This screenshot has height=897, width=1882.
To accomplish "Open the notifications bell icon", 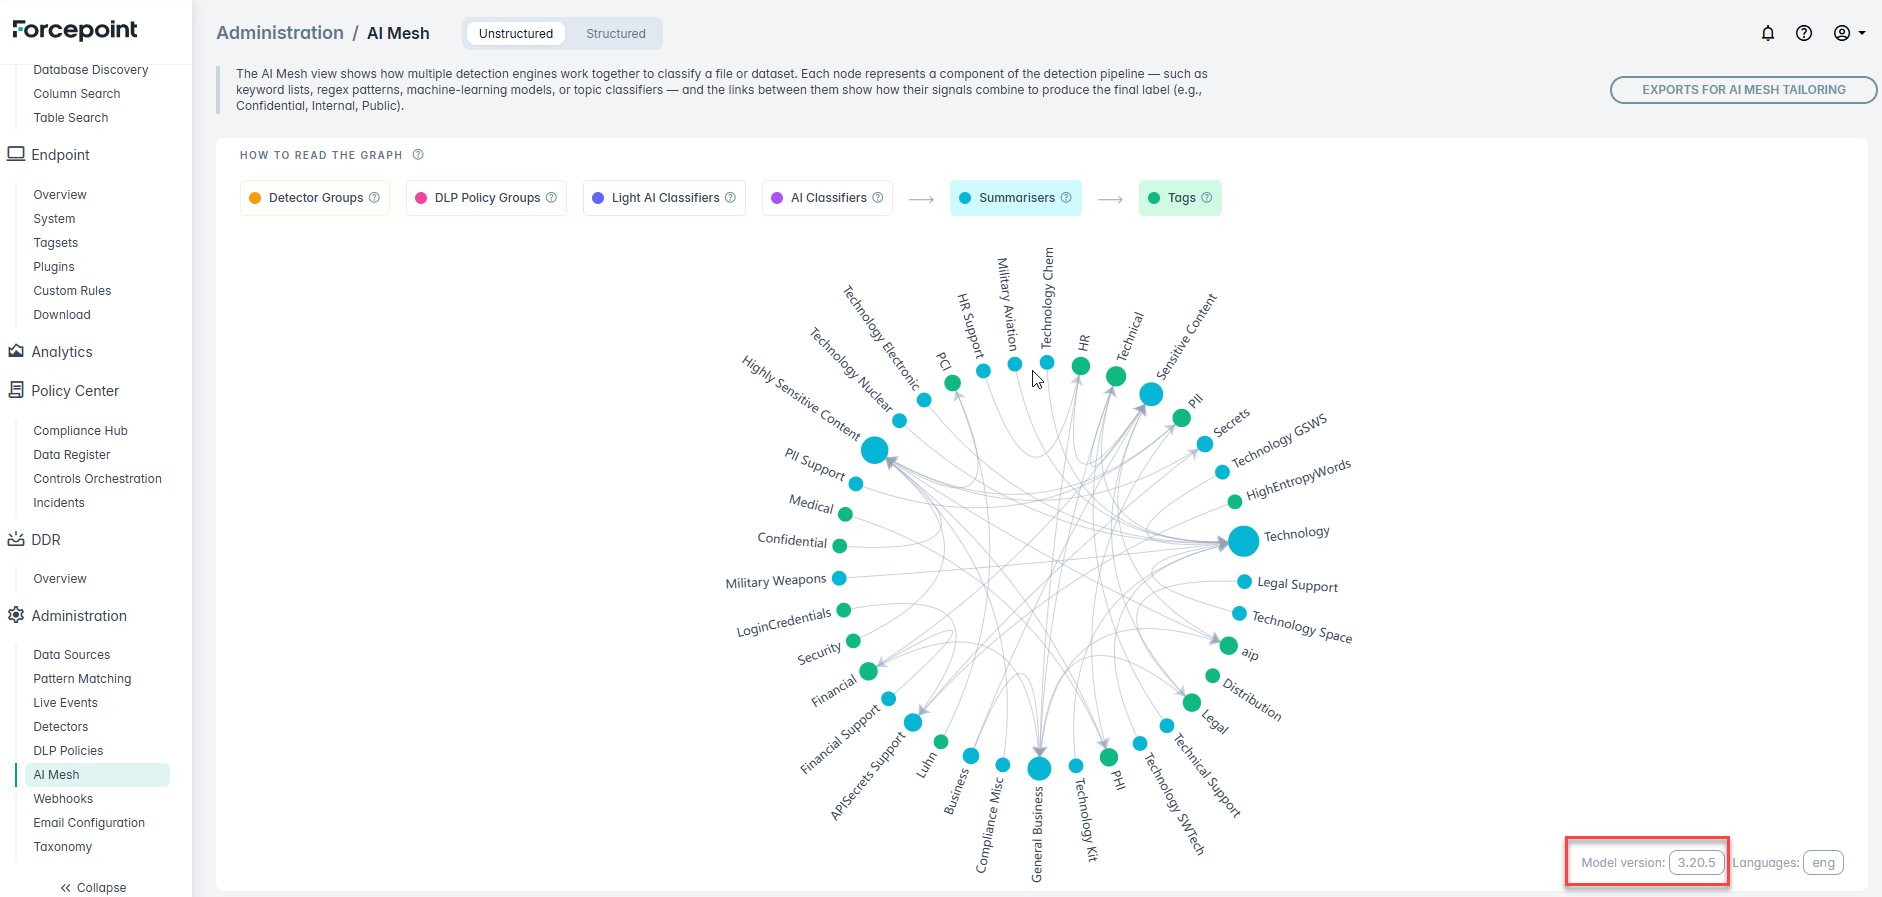I will pos(1767,33).
